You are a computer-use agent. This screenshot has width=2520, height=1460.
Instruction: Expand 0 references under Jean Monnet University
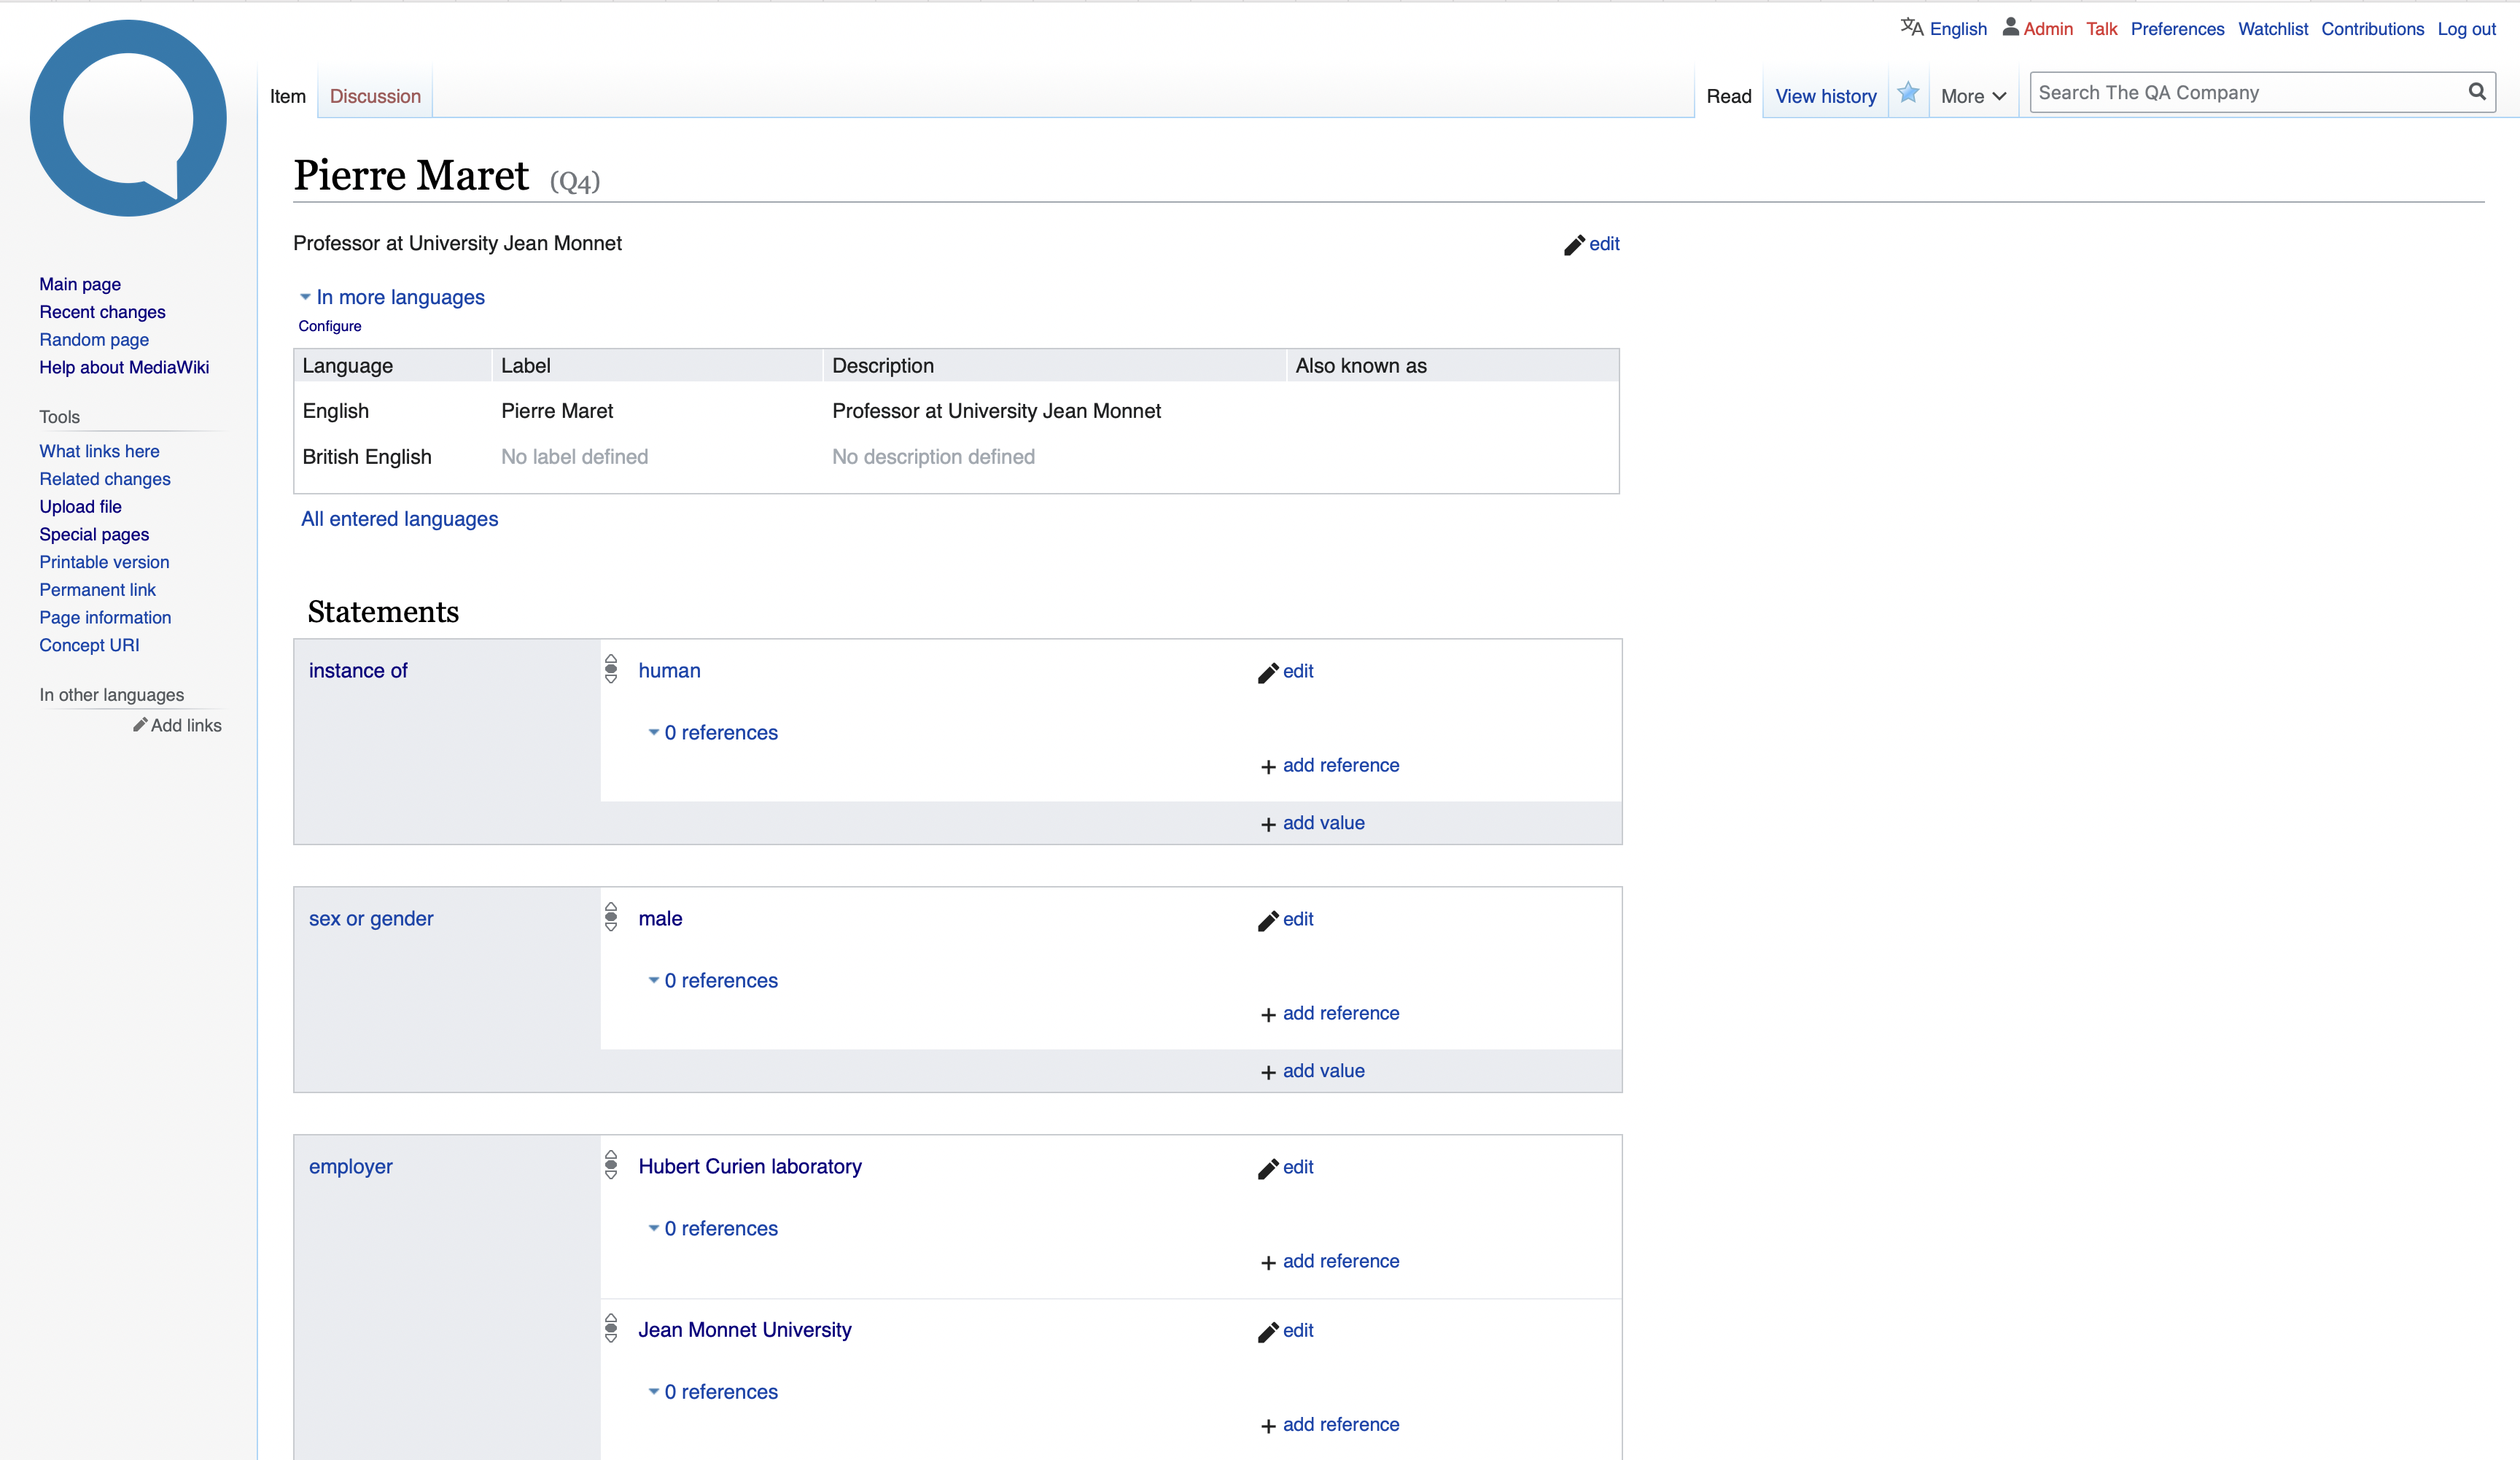pos(713,1391)
